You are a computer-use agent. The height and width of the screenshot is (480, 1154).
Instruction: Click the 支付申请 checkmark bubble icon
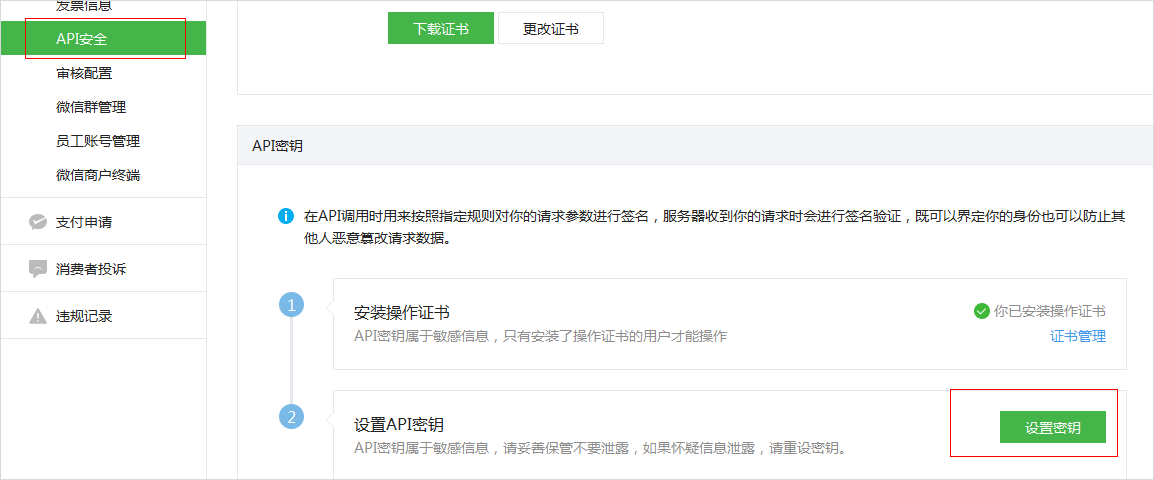point(38,222)
